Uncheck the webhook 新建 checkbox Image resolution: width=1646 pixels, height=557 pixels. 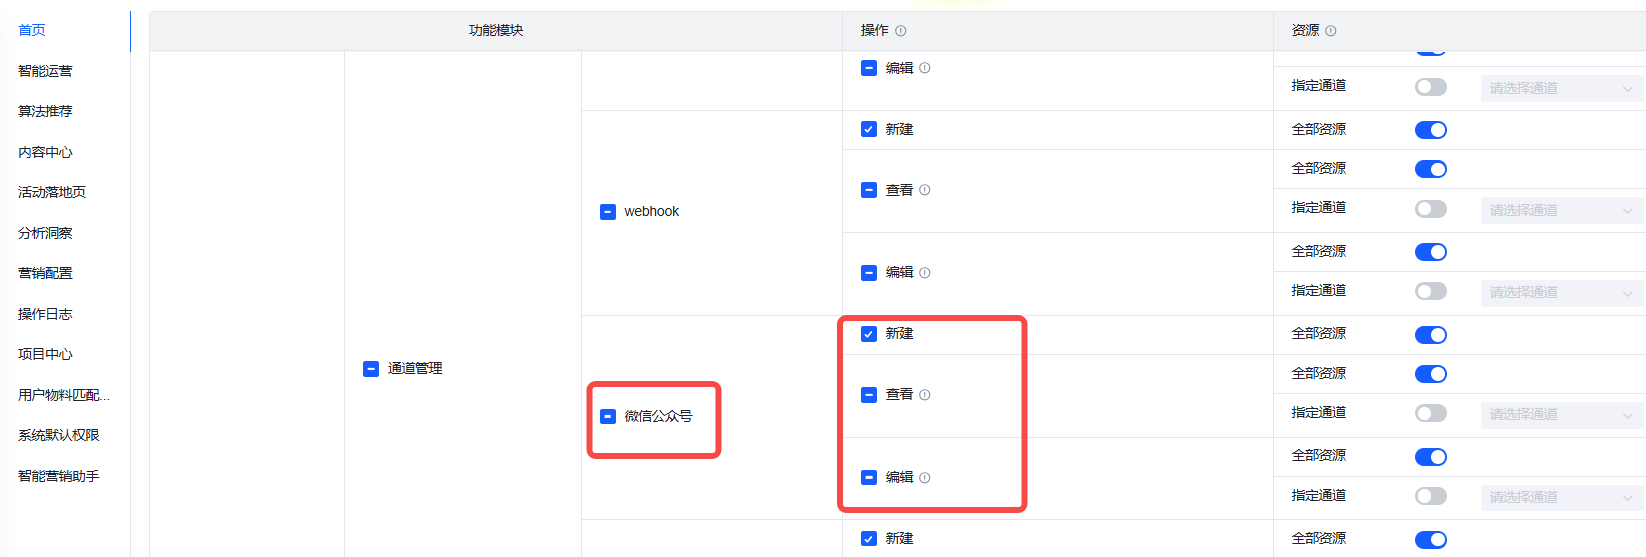869,129
